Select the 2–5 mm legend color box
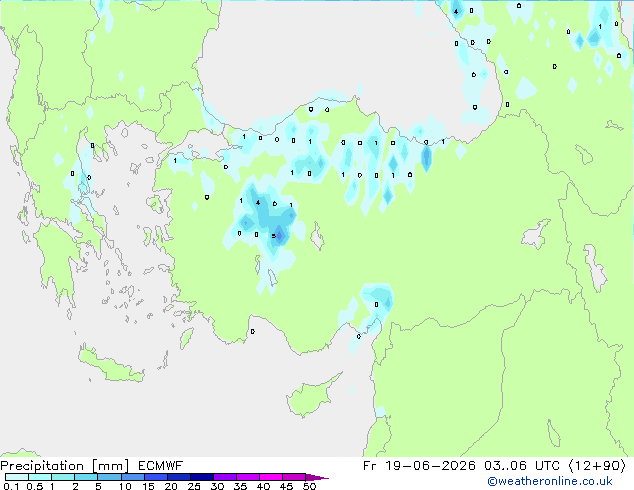Image resolution: width=634 pixels, height=490 pixels. coord(86,477)
